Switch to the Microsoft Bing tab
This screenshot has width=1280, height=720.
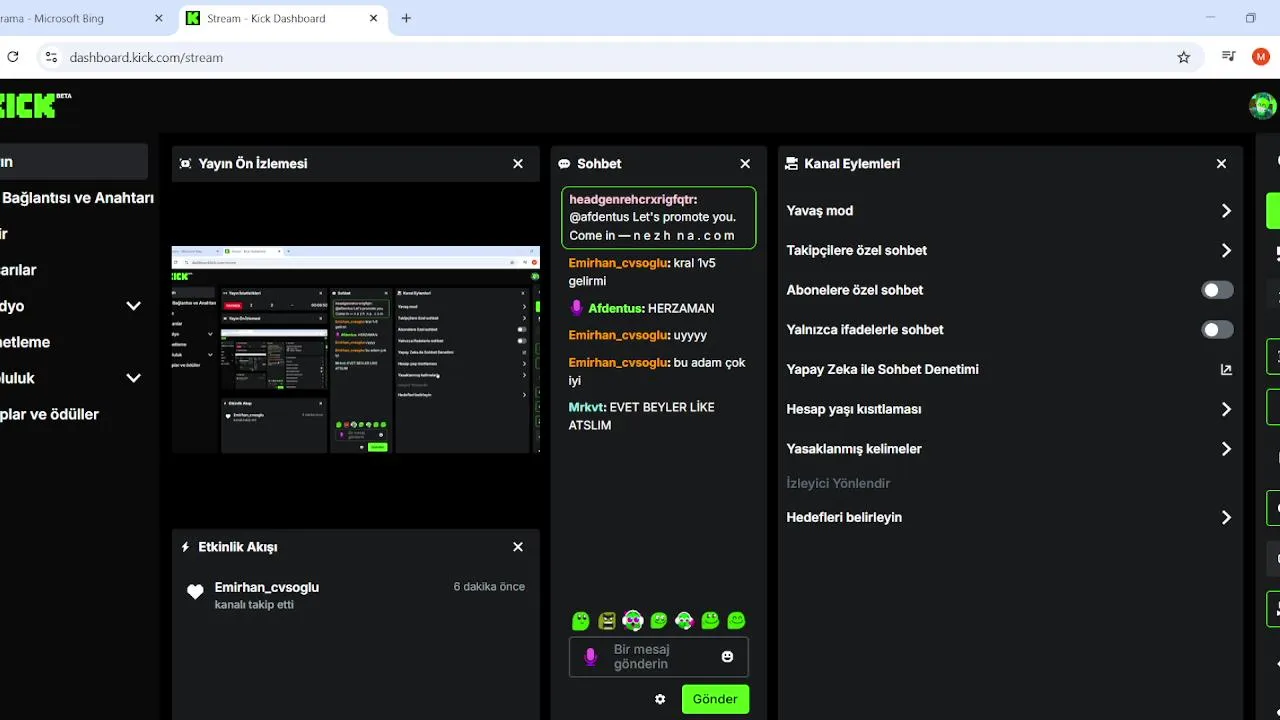tap(70, 18)
